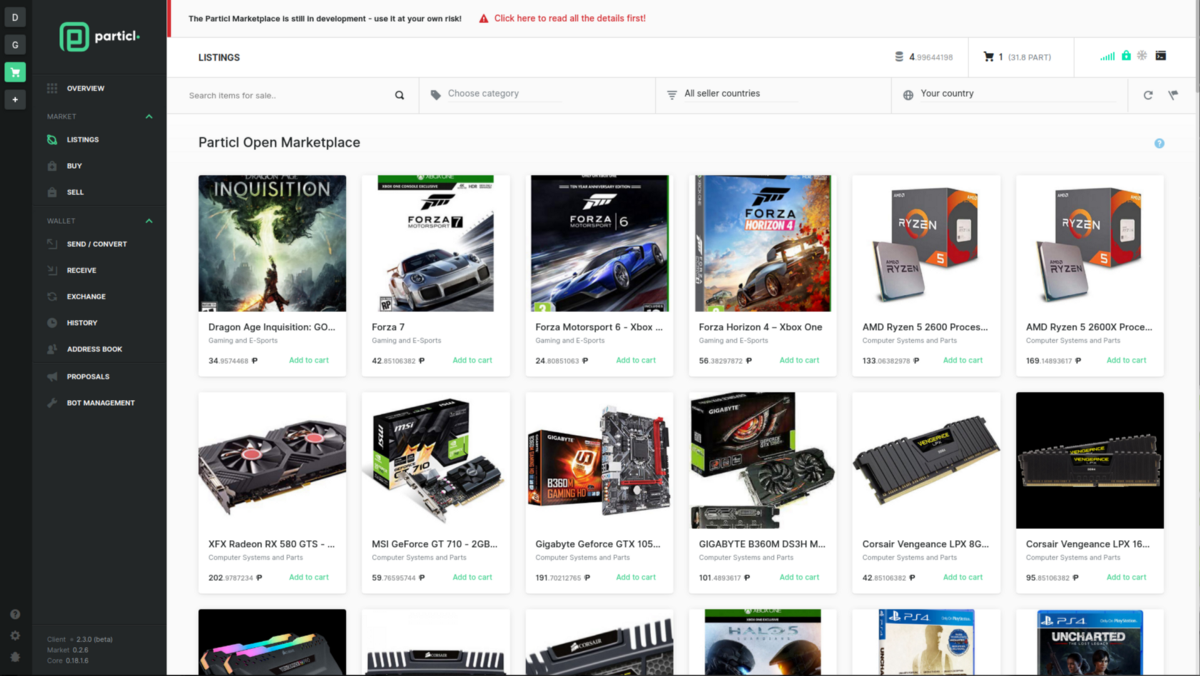The height and width of the screenshot is (676, 1200).
Task: Open marketplace help question mark icon
Action: click(x=1159, y=143)
